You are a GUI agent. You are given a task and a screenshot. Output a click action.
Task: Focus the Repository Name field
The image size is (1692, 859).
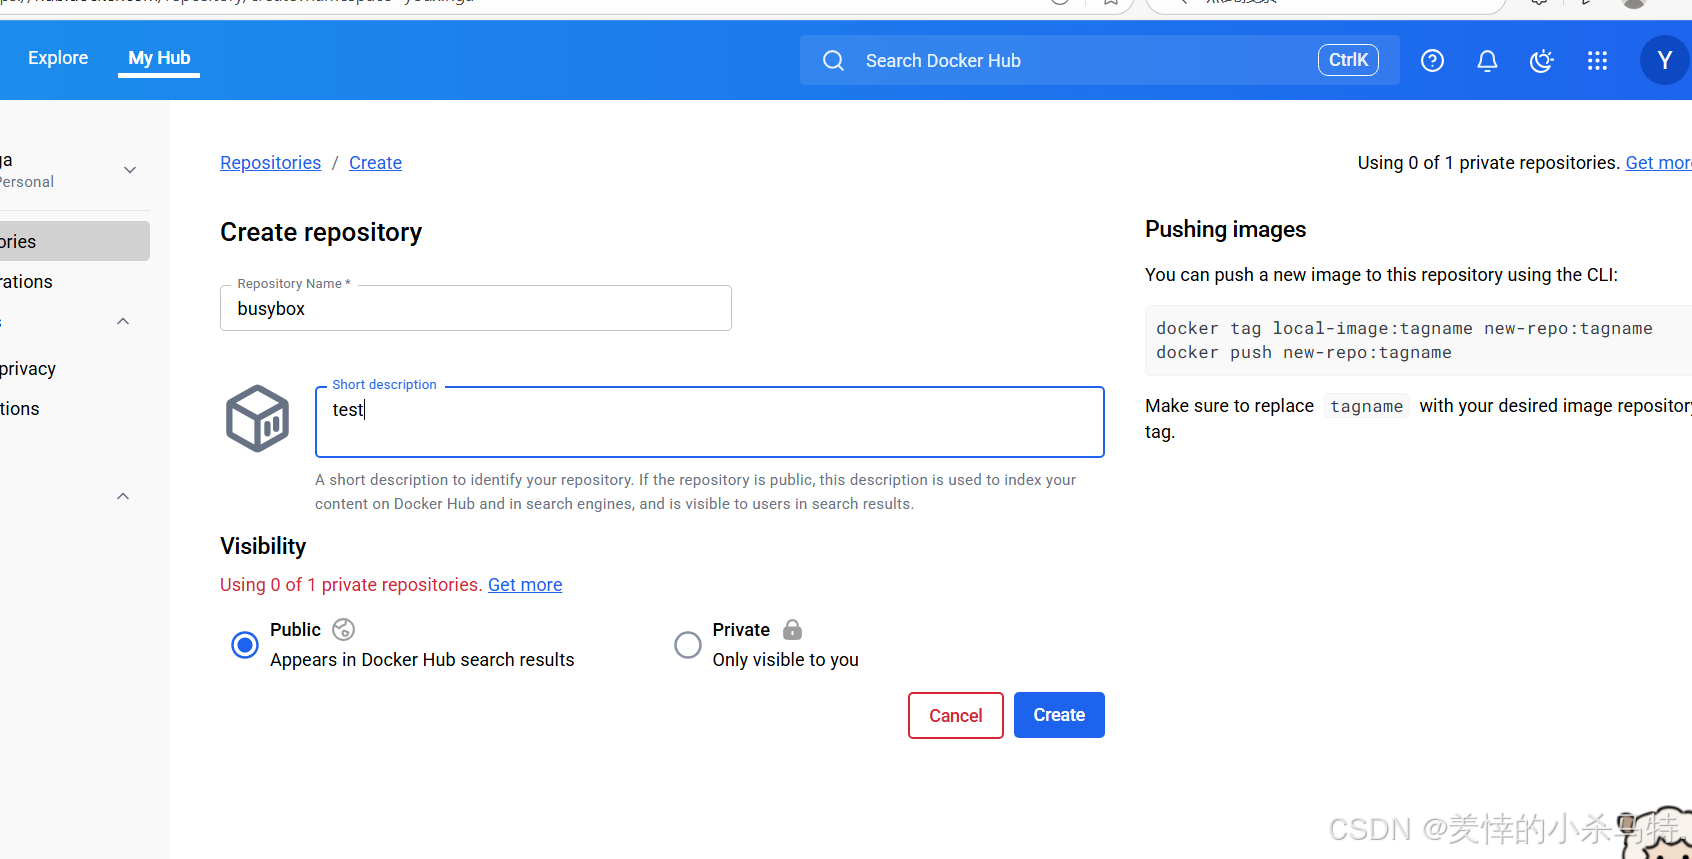(476, 308)
